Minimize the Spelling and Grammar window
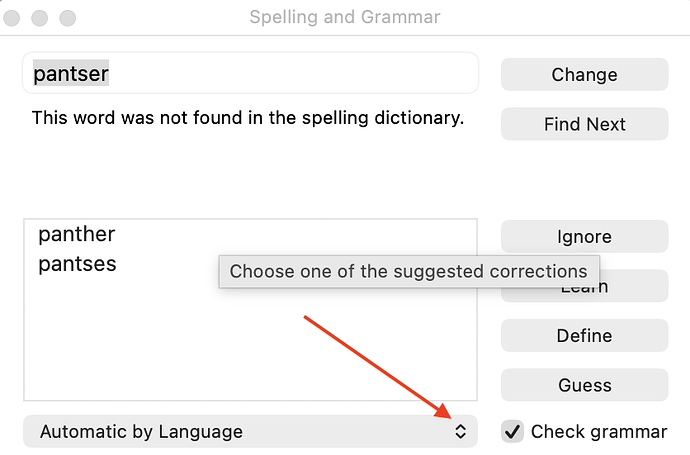Image resolution: width=690 pixels, height=455 pixels. [42, 18]
